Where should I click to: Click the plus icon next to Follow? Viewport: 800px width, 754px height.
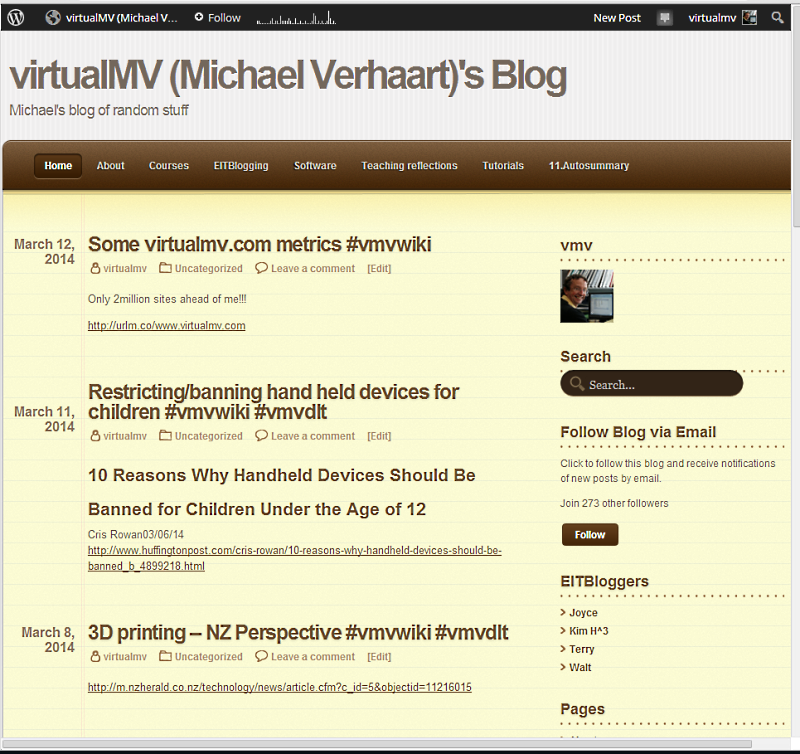199,17
